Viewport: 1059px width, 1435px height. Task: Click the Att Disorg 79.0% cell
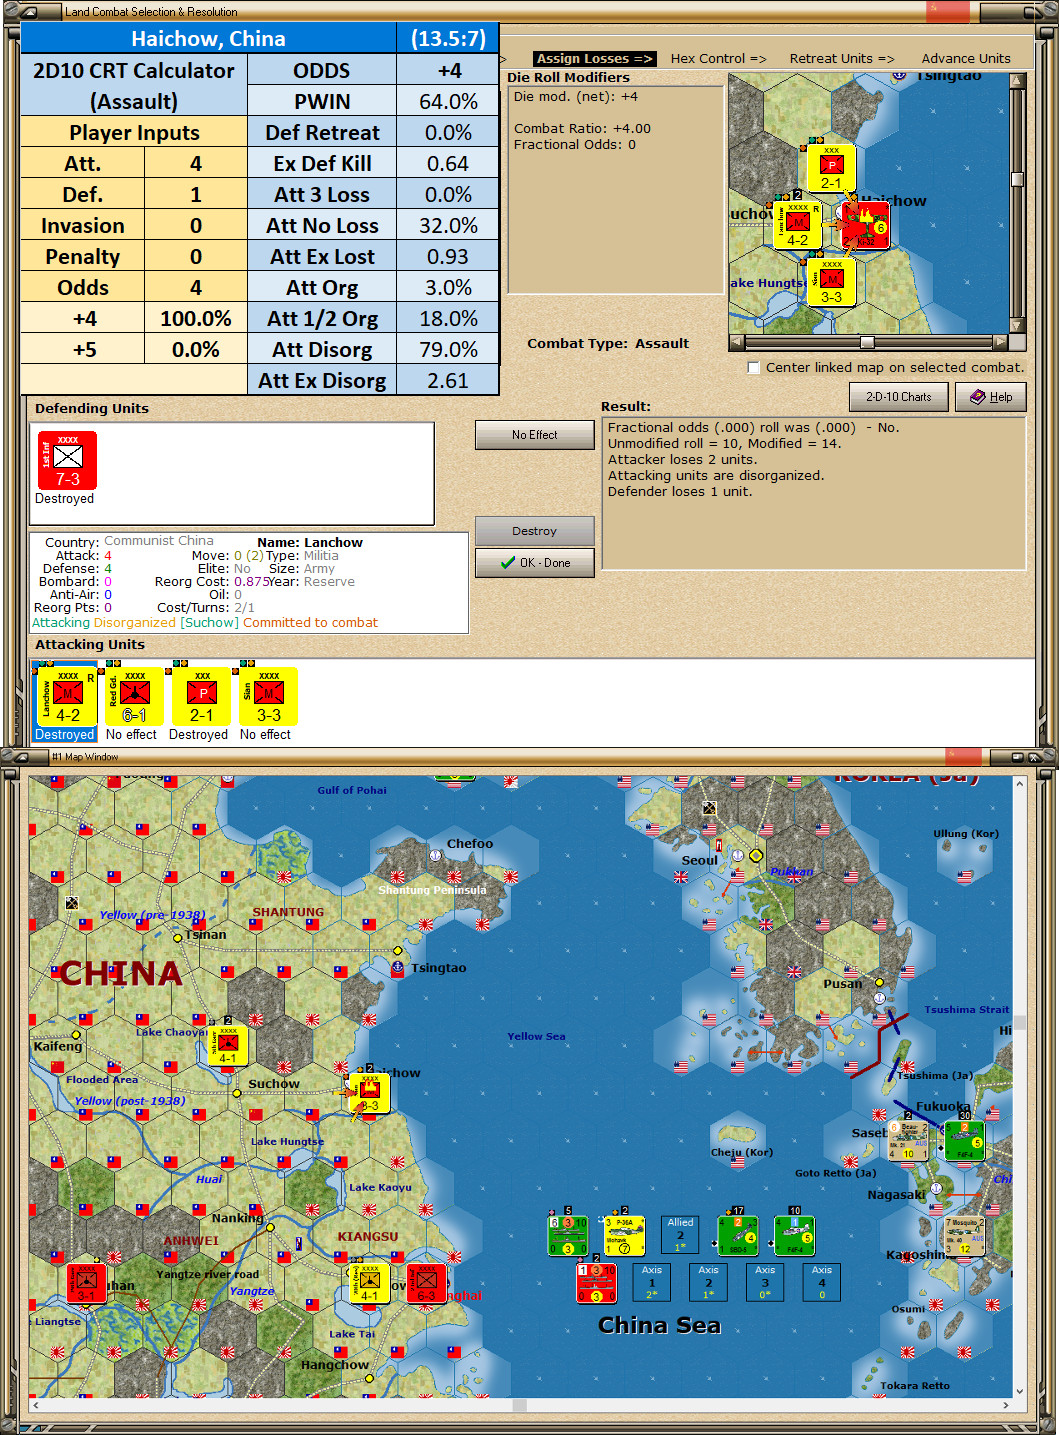448,350
